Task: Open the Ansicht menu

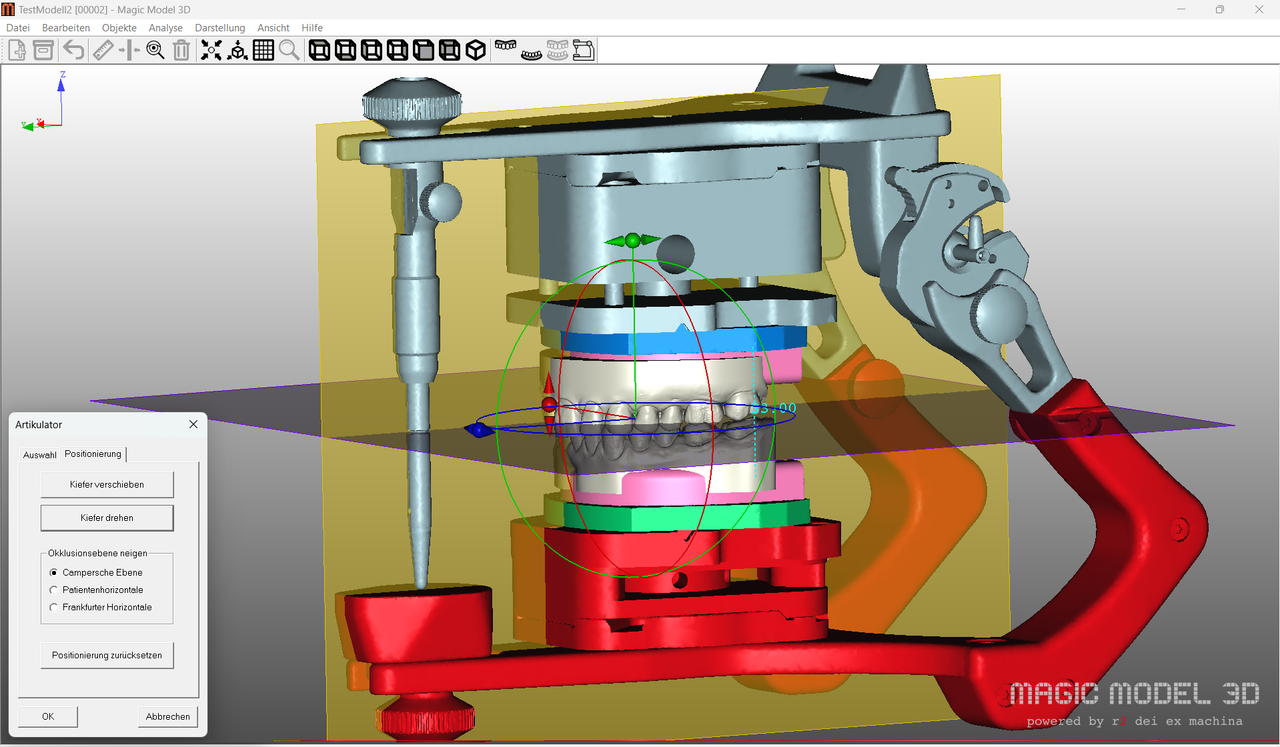Action: pyautogui.click(x=273, y=28)
